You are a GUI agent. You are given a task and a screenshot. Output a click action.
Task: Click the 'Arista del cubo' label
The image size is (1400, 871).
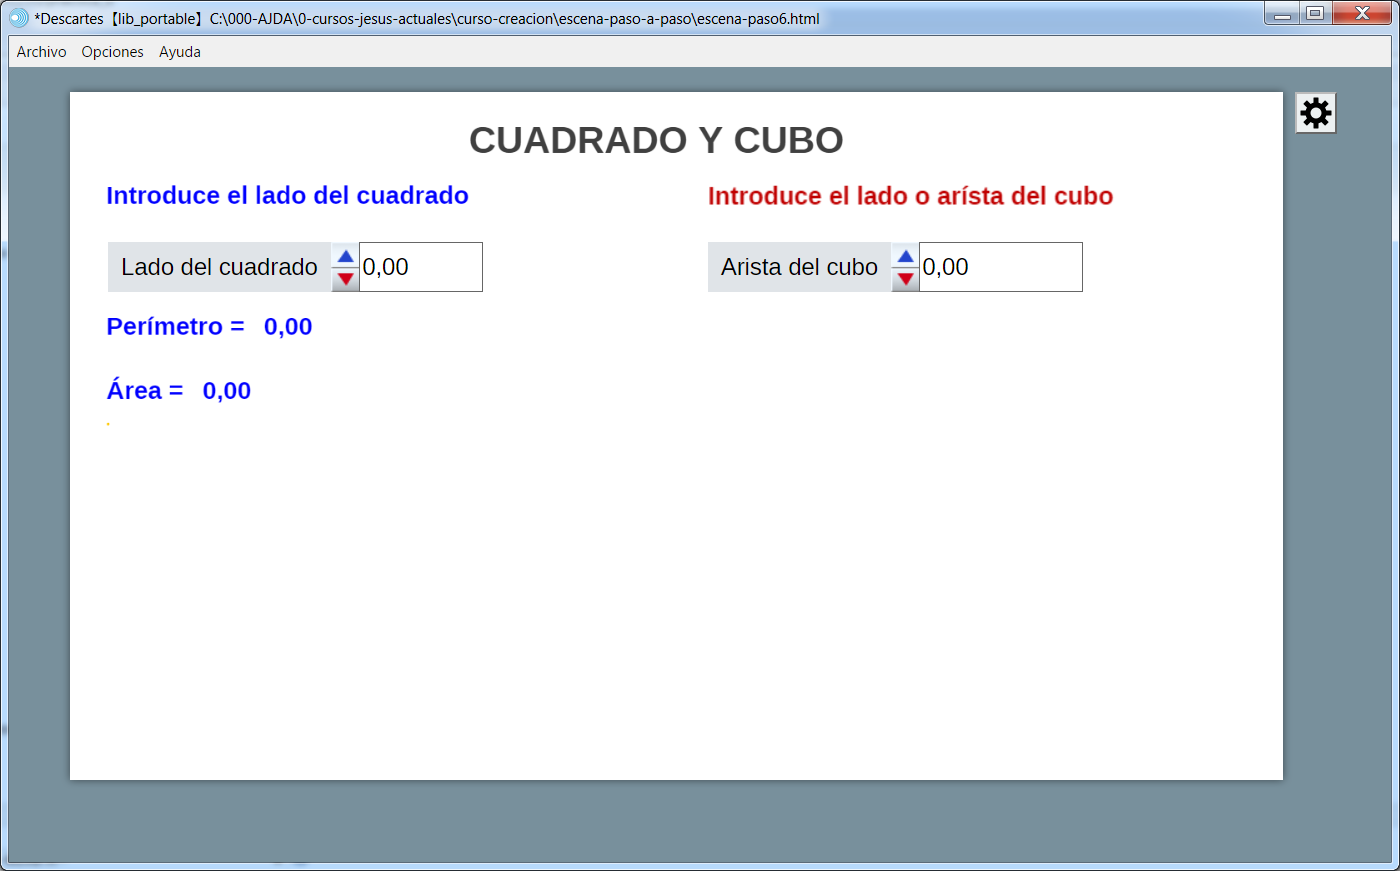coord(799,267)
